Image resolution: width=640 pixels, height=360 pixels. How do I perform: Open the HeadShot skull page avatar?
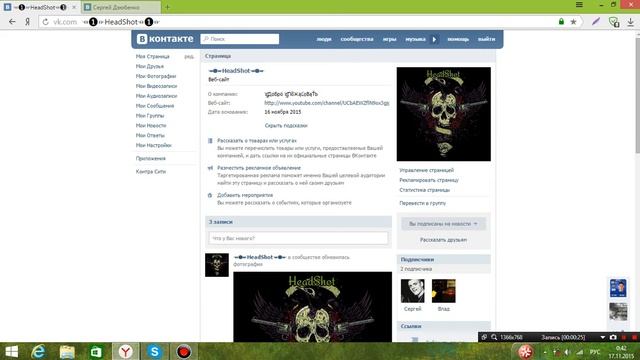[x=444, y=114]
